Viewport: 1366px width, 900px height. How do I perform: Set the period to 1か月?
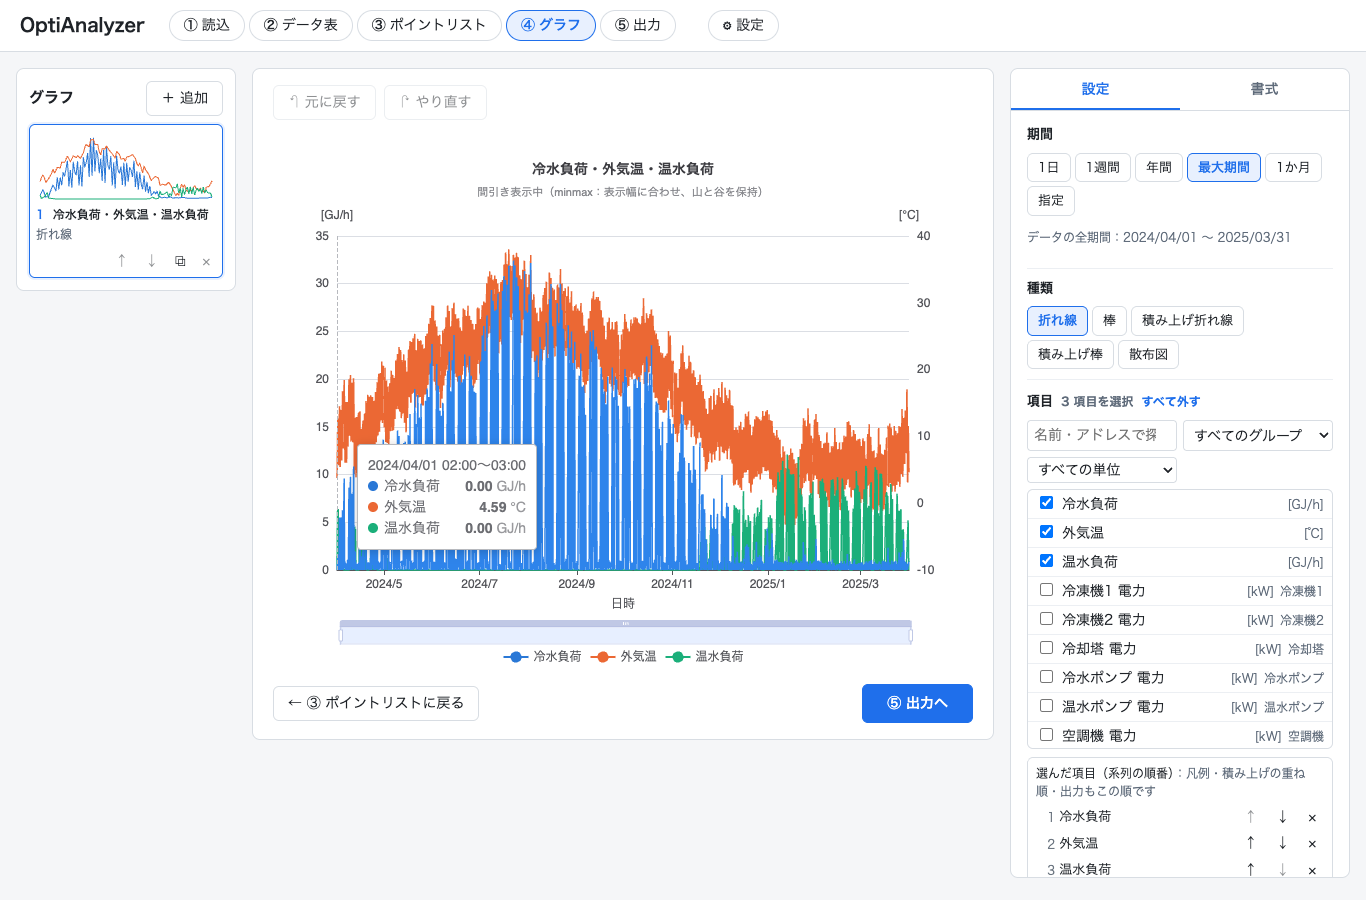point(1293,168)
